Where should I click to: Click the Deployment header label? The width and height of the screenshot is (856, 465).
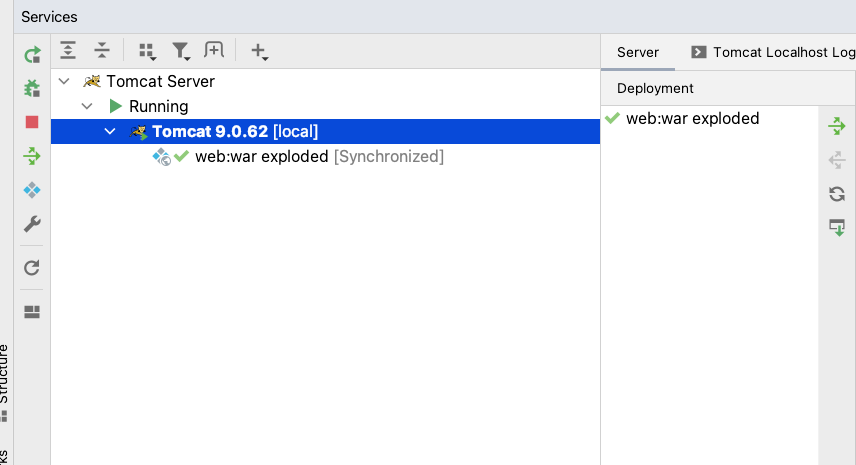655,88
